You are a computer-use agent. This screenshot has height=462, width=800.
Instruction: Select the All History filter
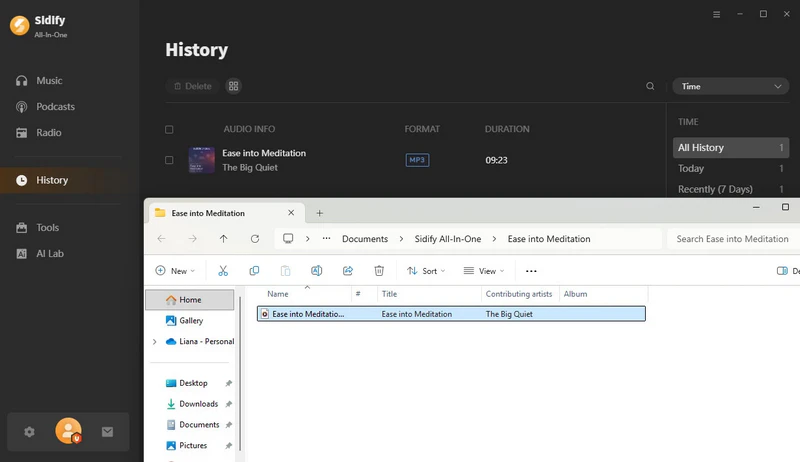pos(731,147)
